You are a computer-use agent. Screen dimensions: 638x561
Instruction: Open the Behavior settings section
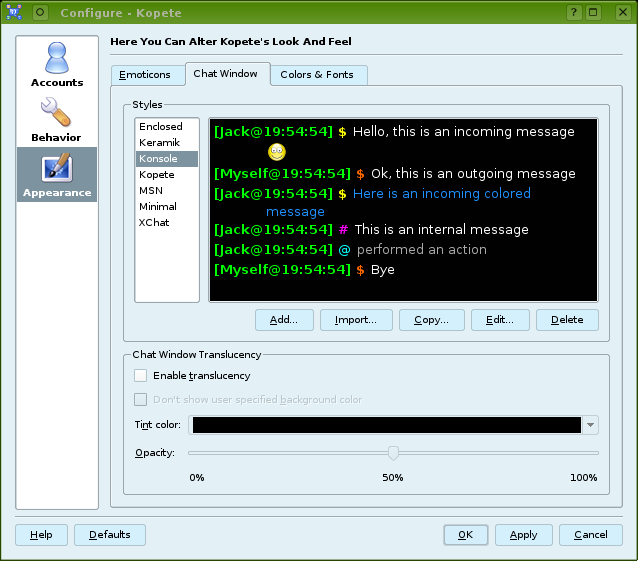[56, 120]
